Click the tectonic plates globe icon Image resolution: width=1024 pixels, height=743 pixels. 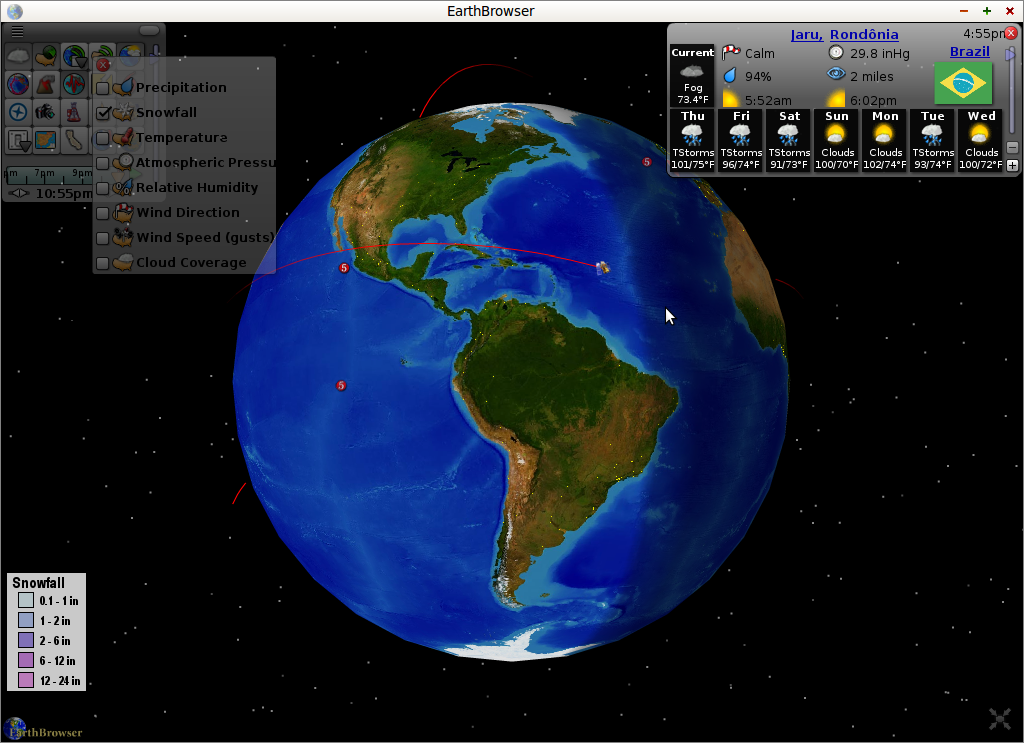(x=18, y=84)
